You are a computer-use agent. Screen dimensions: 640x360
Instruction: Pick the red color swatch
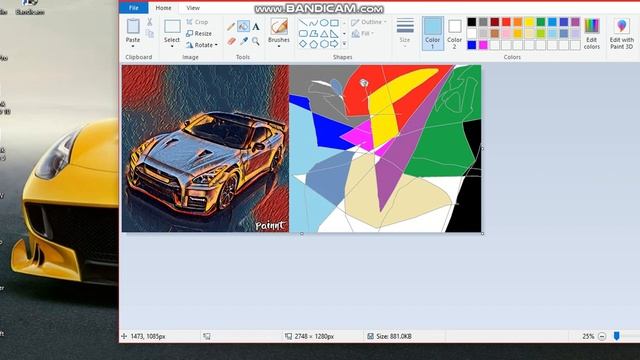(506, 22)
